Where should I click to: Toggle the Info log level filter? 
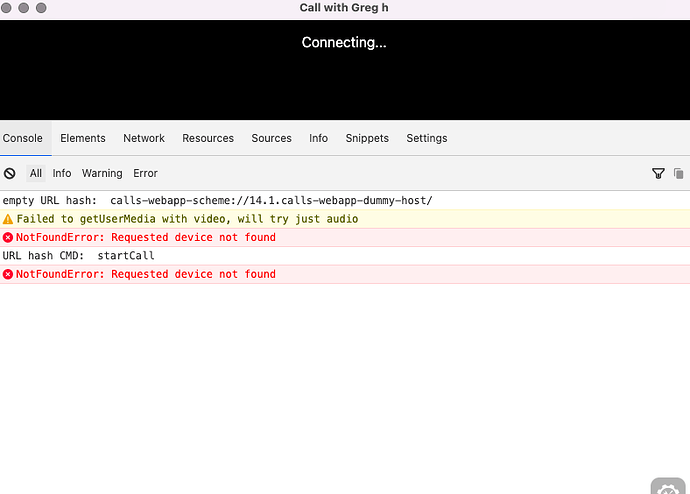tap(62, 174)
